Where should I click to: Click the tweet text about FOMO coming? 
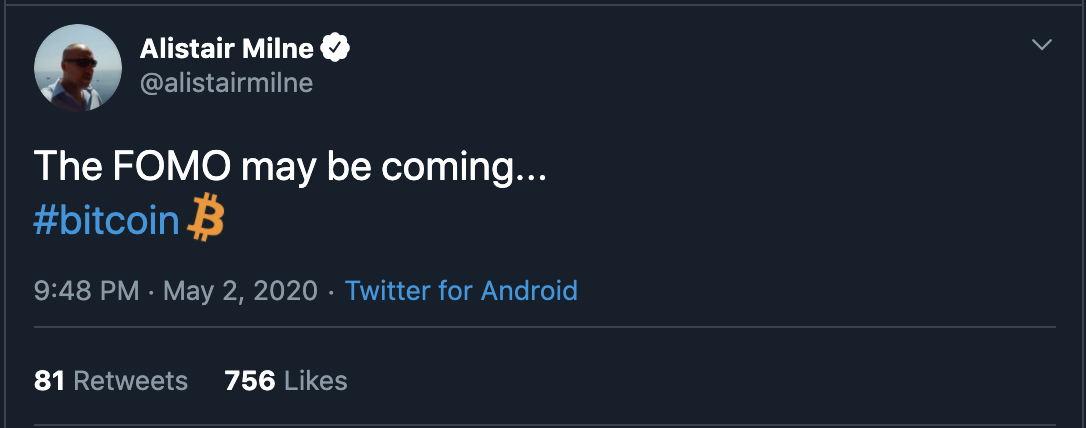coord(290,166)
